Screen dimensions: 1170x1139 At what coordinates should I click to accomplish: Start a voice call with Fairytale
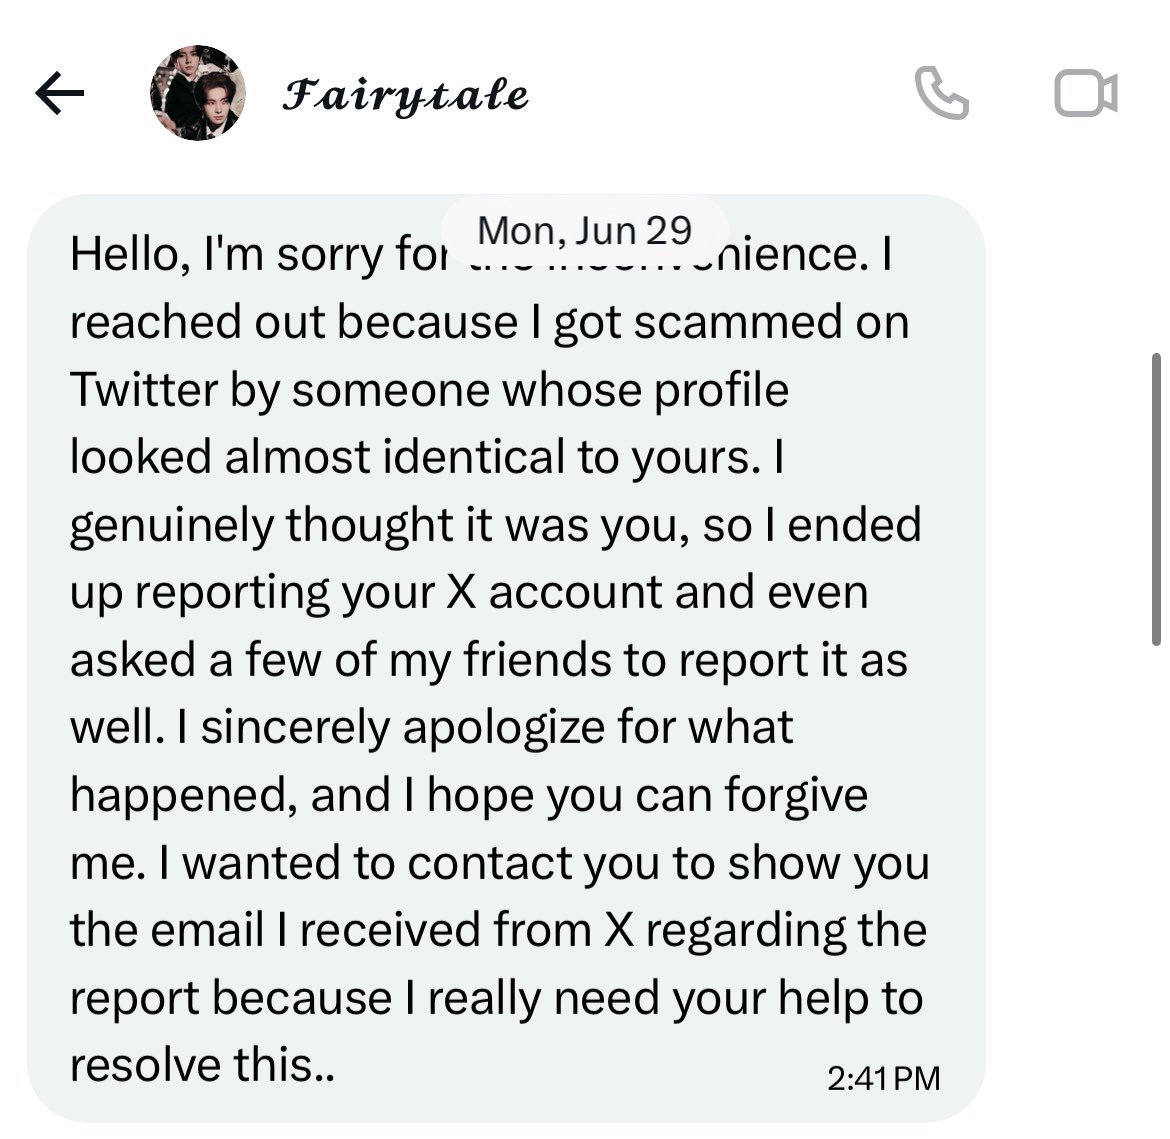[942, 93]
